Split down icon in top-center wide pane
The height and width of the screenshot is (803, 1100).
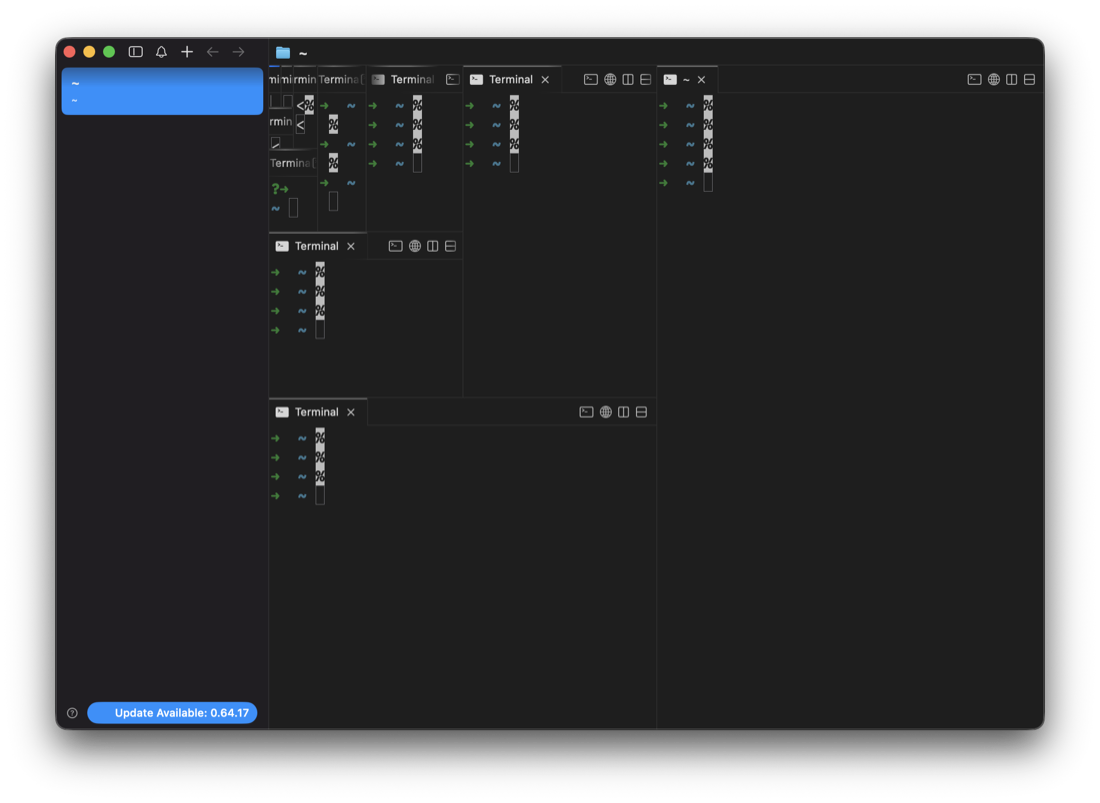click(645, 79)
